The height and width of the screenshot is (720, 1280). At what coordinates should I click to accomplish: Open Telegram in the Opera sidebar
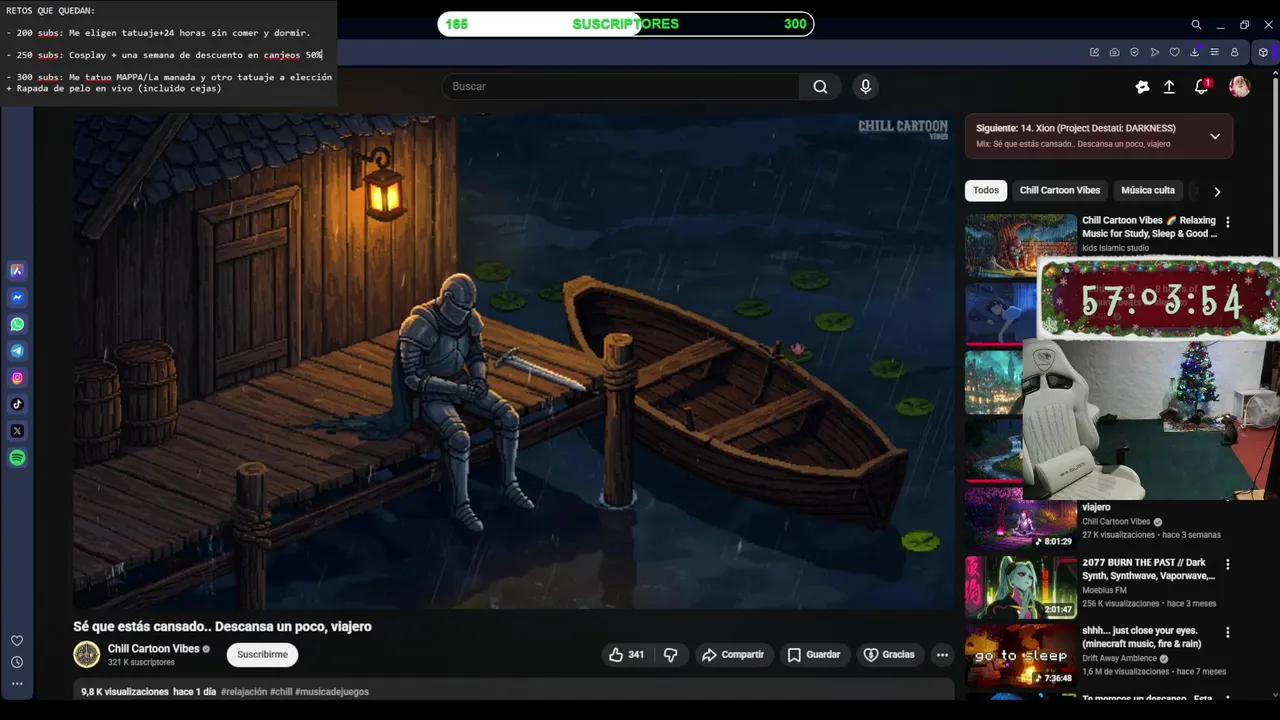[x=17, y=351]
